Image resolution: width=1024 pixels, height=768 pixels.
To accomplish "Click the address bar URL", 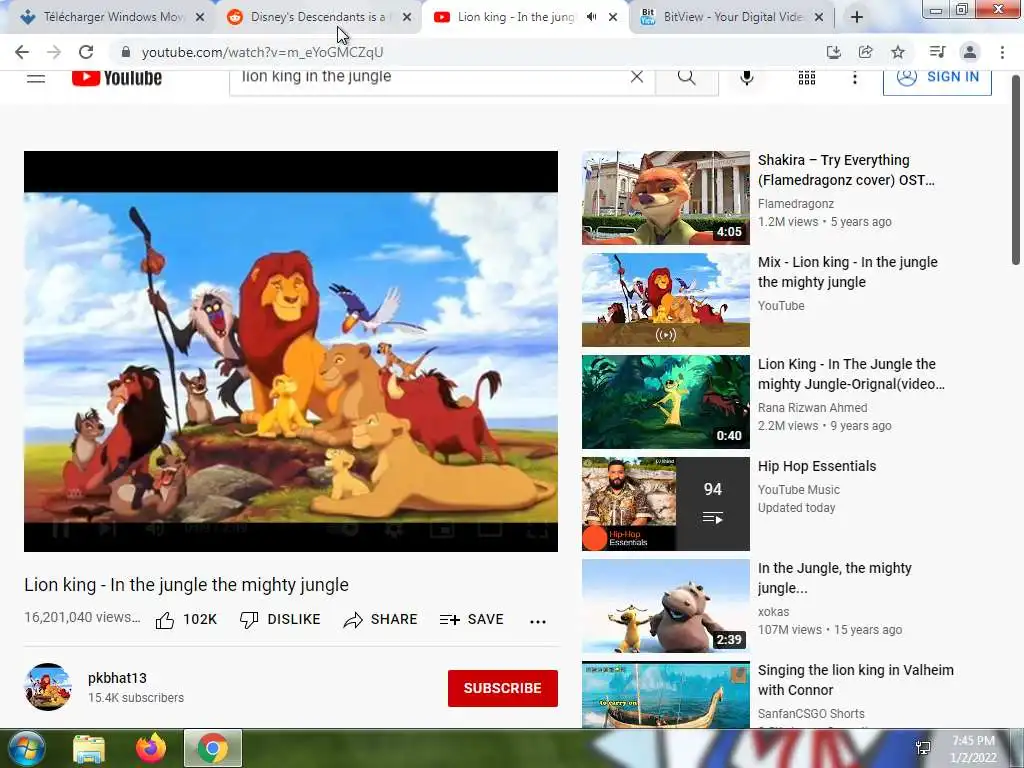I will pos(263,52).
